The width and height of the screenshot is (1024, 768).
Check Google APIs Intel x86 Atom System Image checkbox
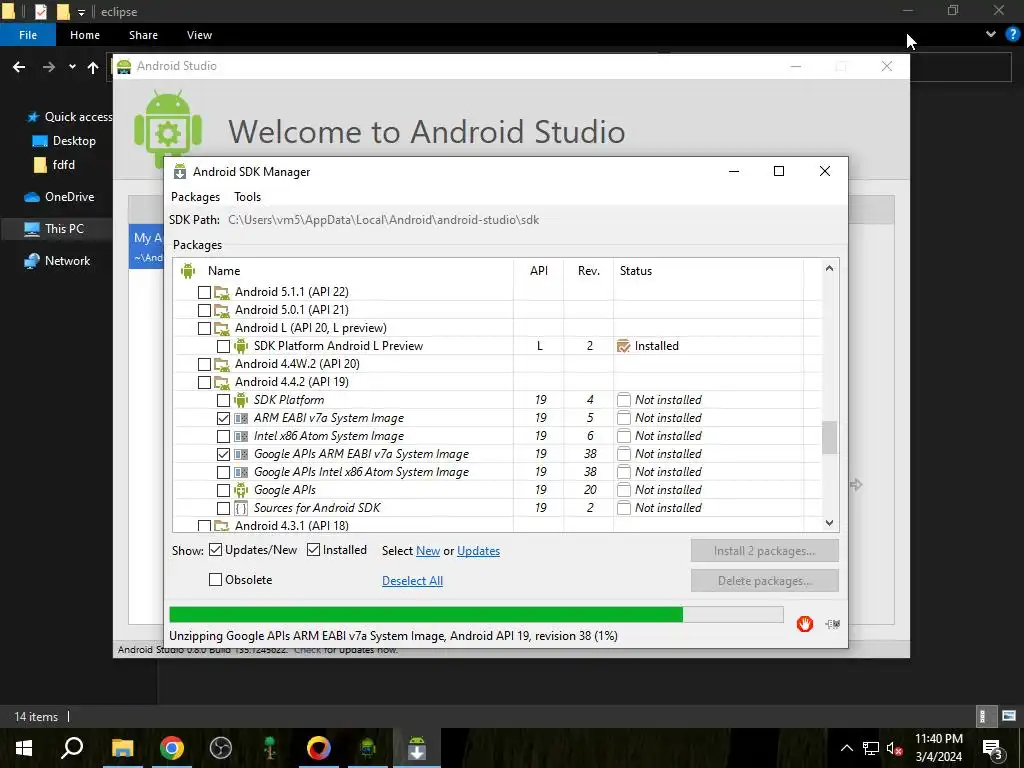coord(223,472)
